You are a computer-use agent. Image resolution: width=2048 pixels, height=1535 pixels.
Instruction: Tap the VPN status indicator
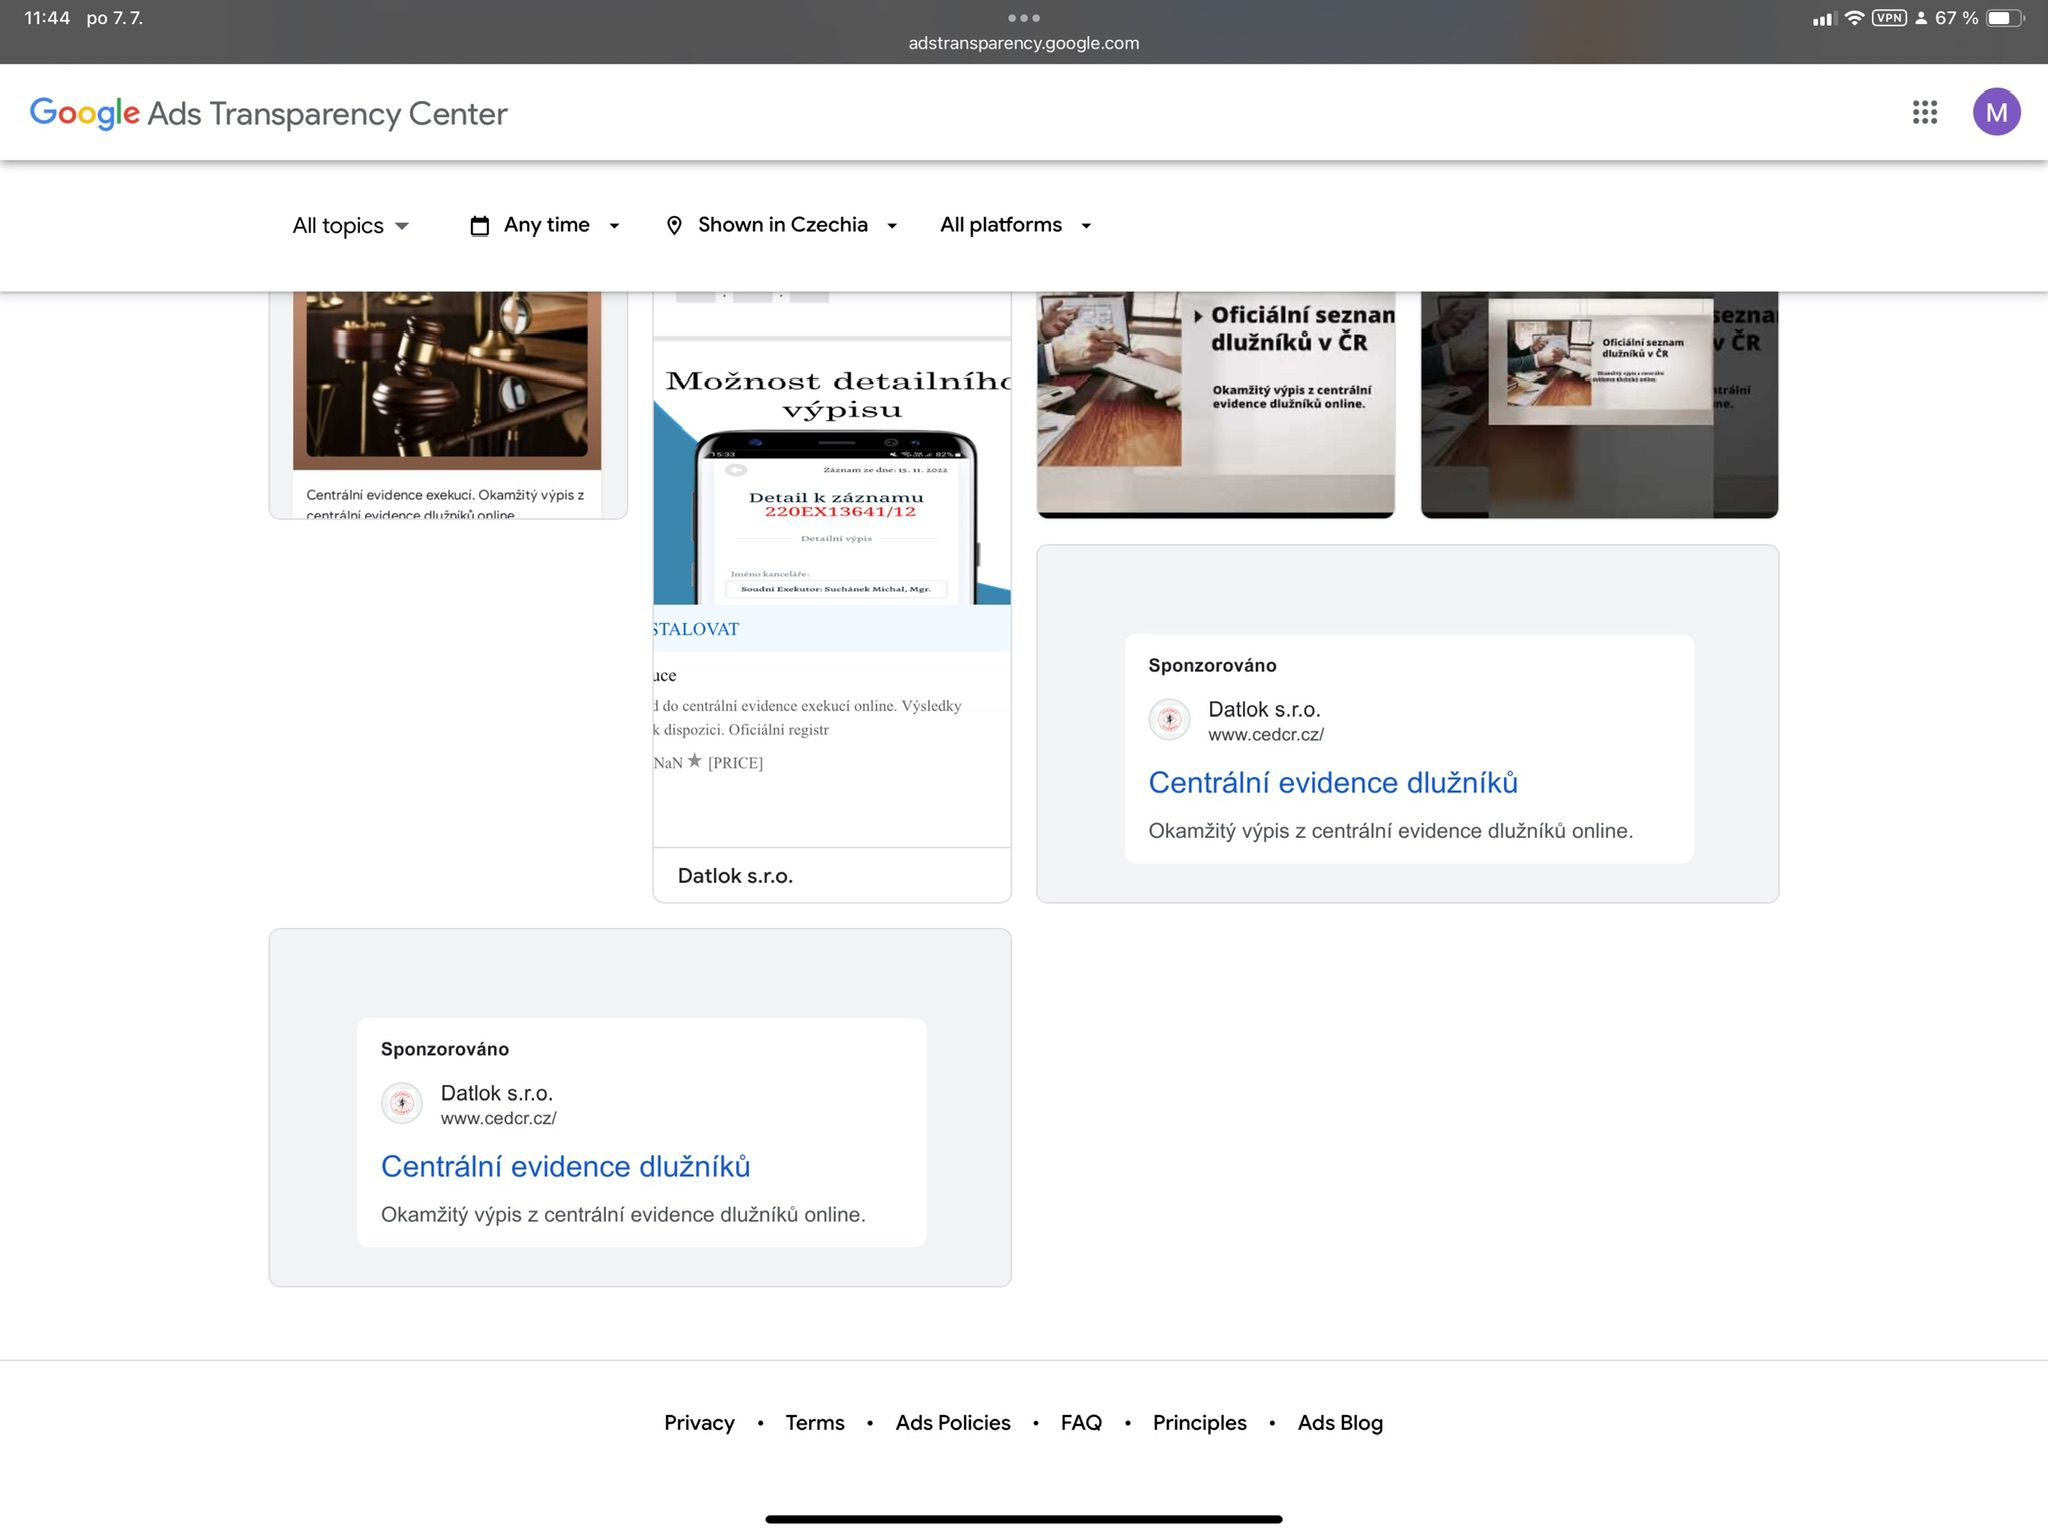click(1889, 18)
